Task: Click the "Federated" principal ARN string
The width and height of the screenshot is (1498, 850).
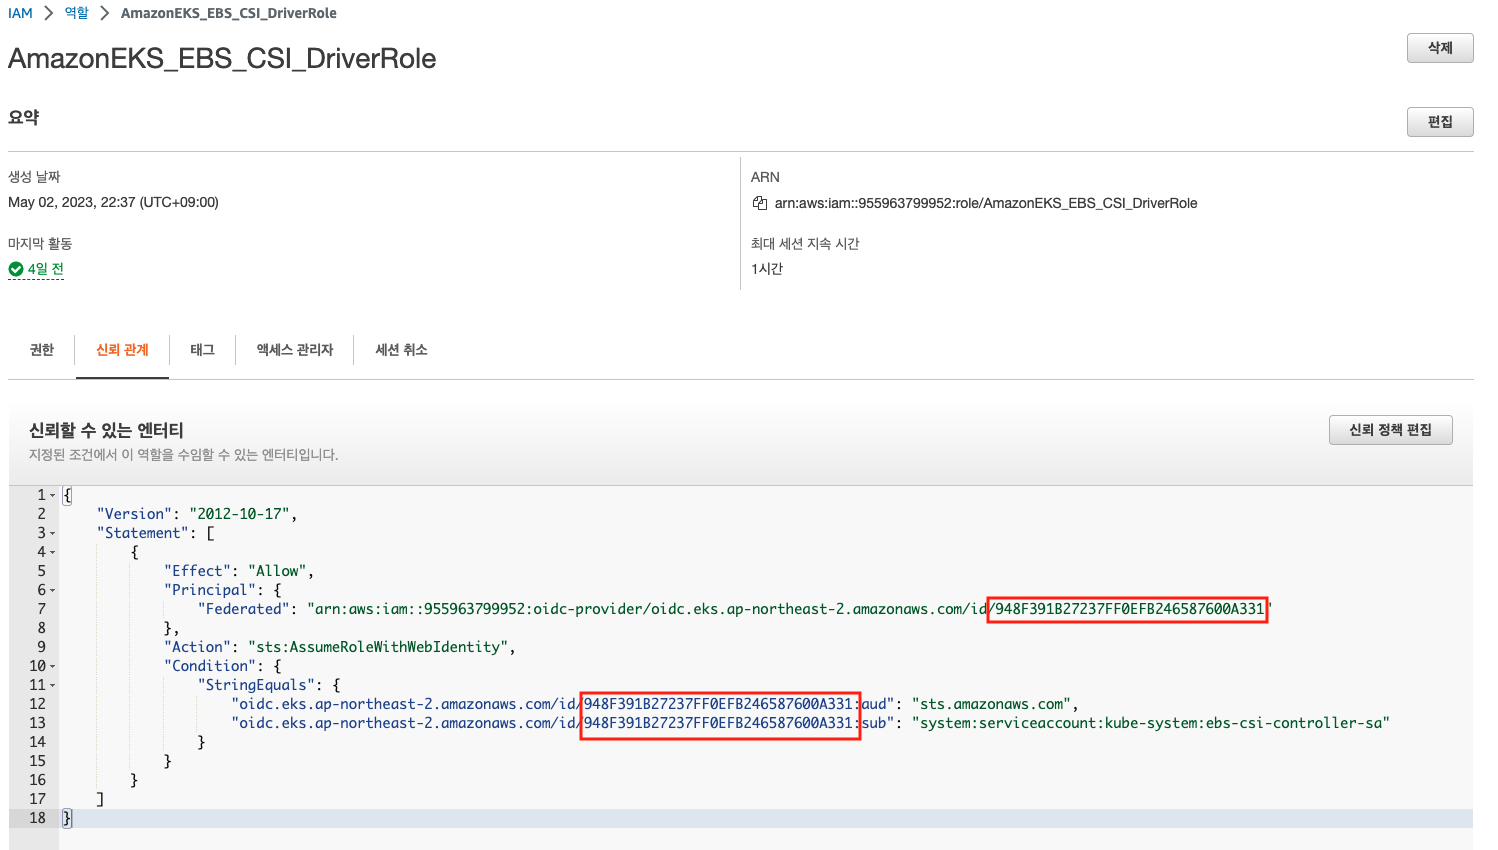Action: [x=790, y=609]
